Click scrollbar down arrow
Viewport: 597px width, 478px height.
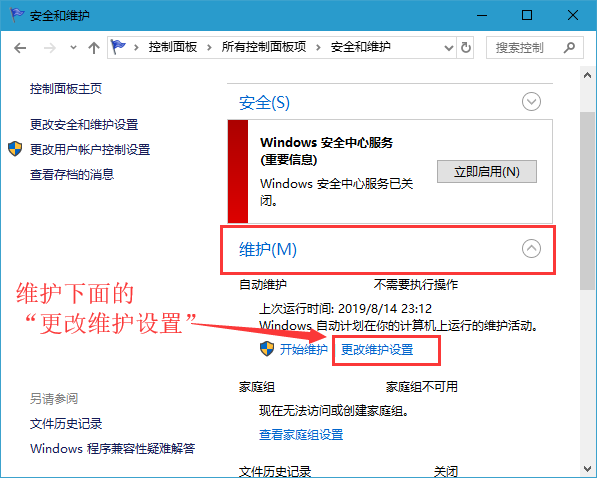click(x=587, y=468)
